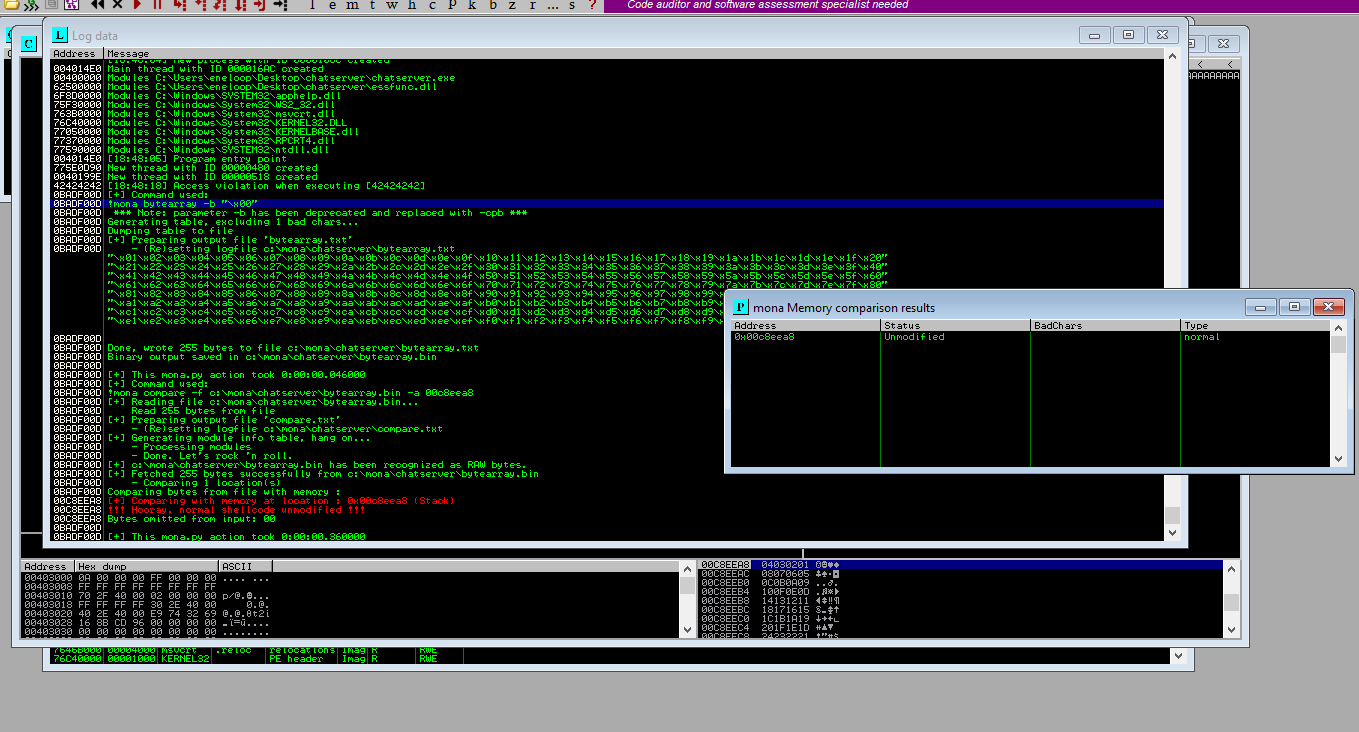The height and width of the screenshot is (732, 1359).
Task: Click the 'L' Log data window icon
Action: pyautogui.click(x=60, y=35)
